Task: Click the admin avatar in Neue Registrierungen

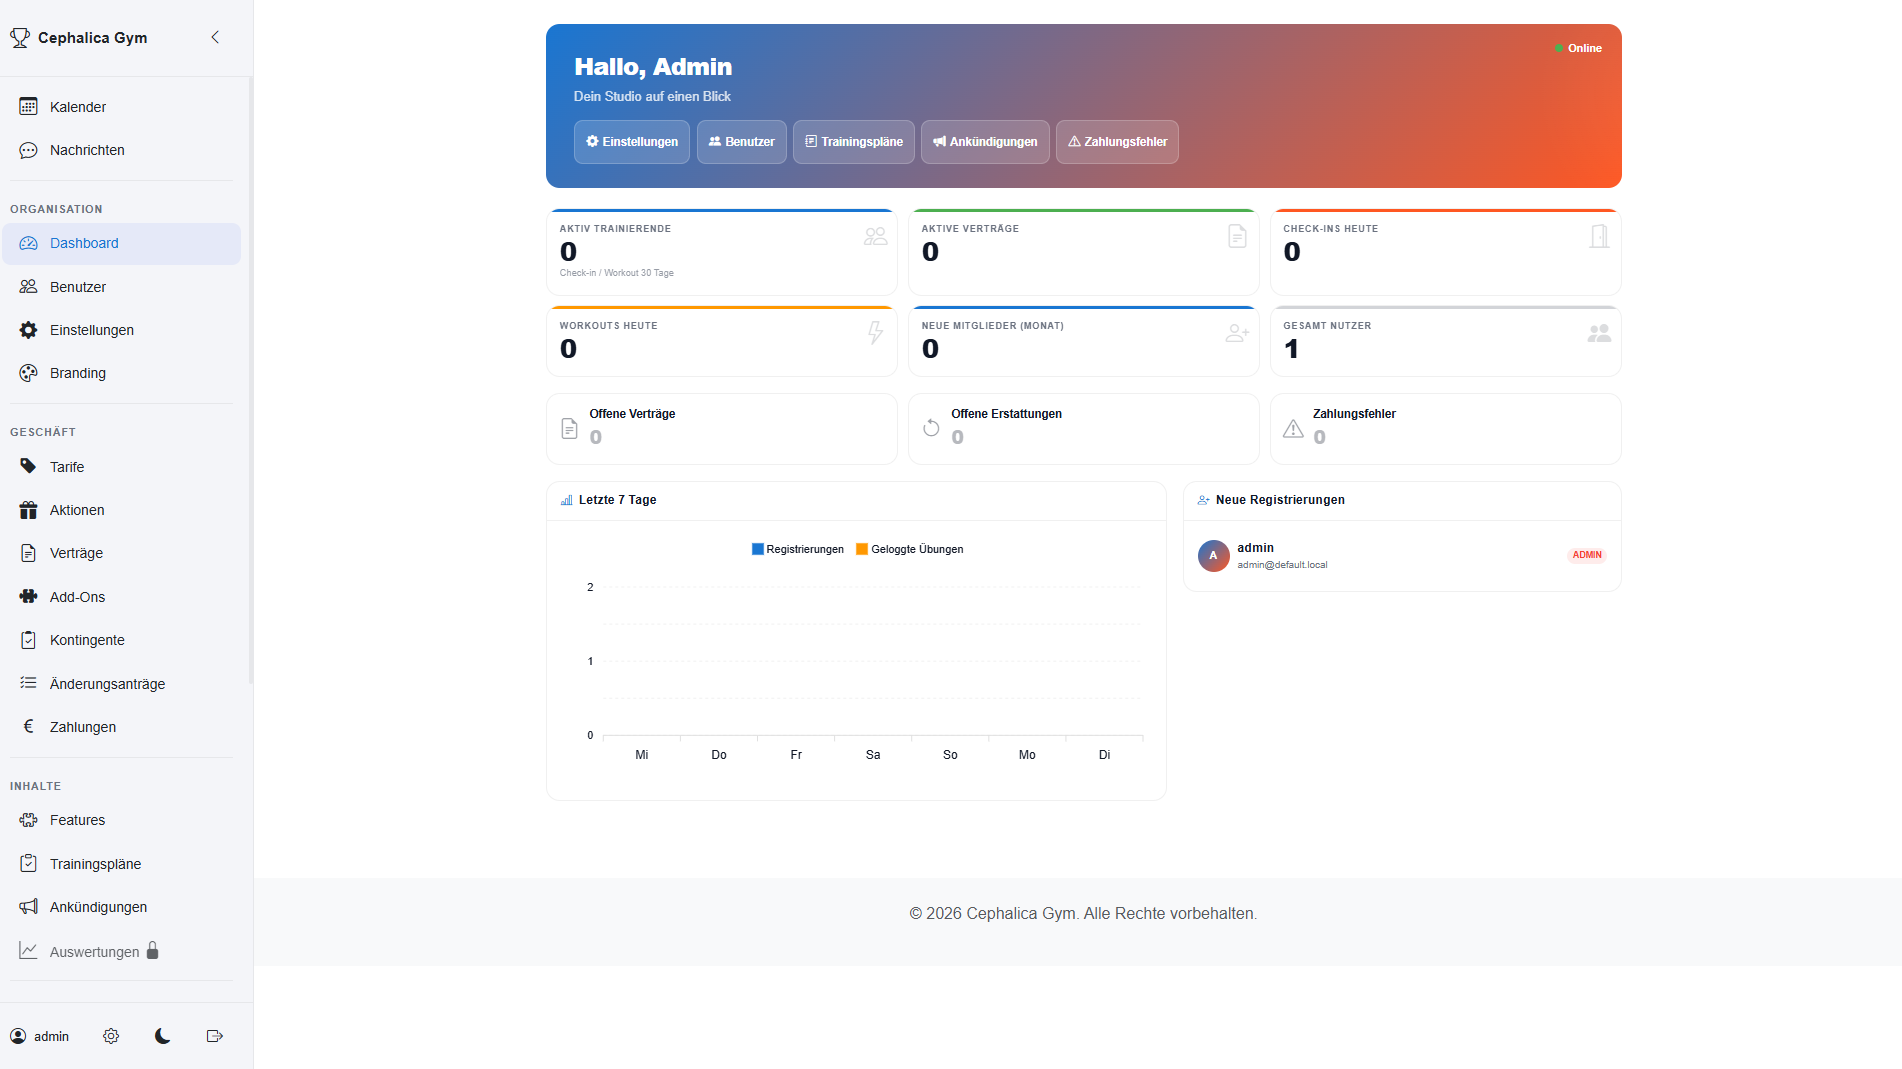Action: (1213, 555)
